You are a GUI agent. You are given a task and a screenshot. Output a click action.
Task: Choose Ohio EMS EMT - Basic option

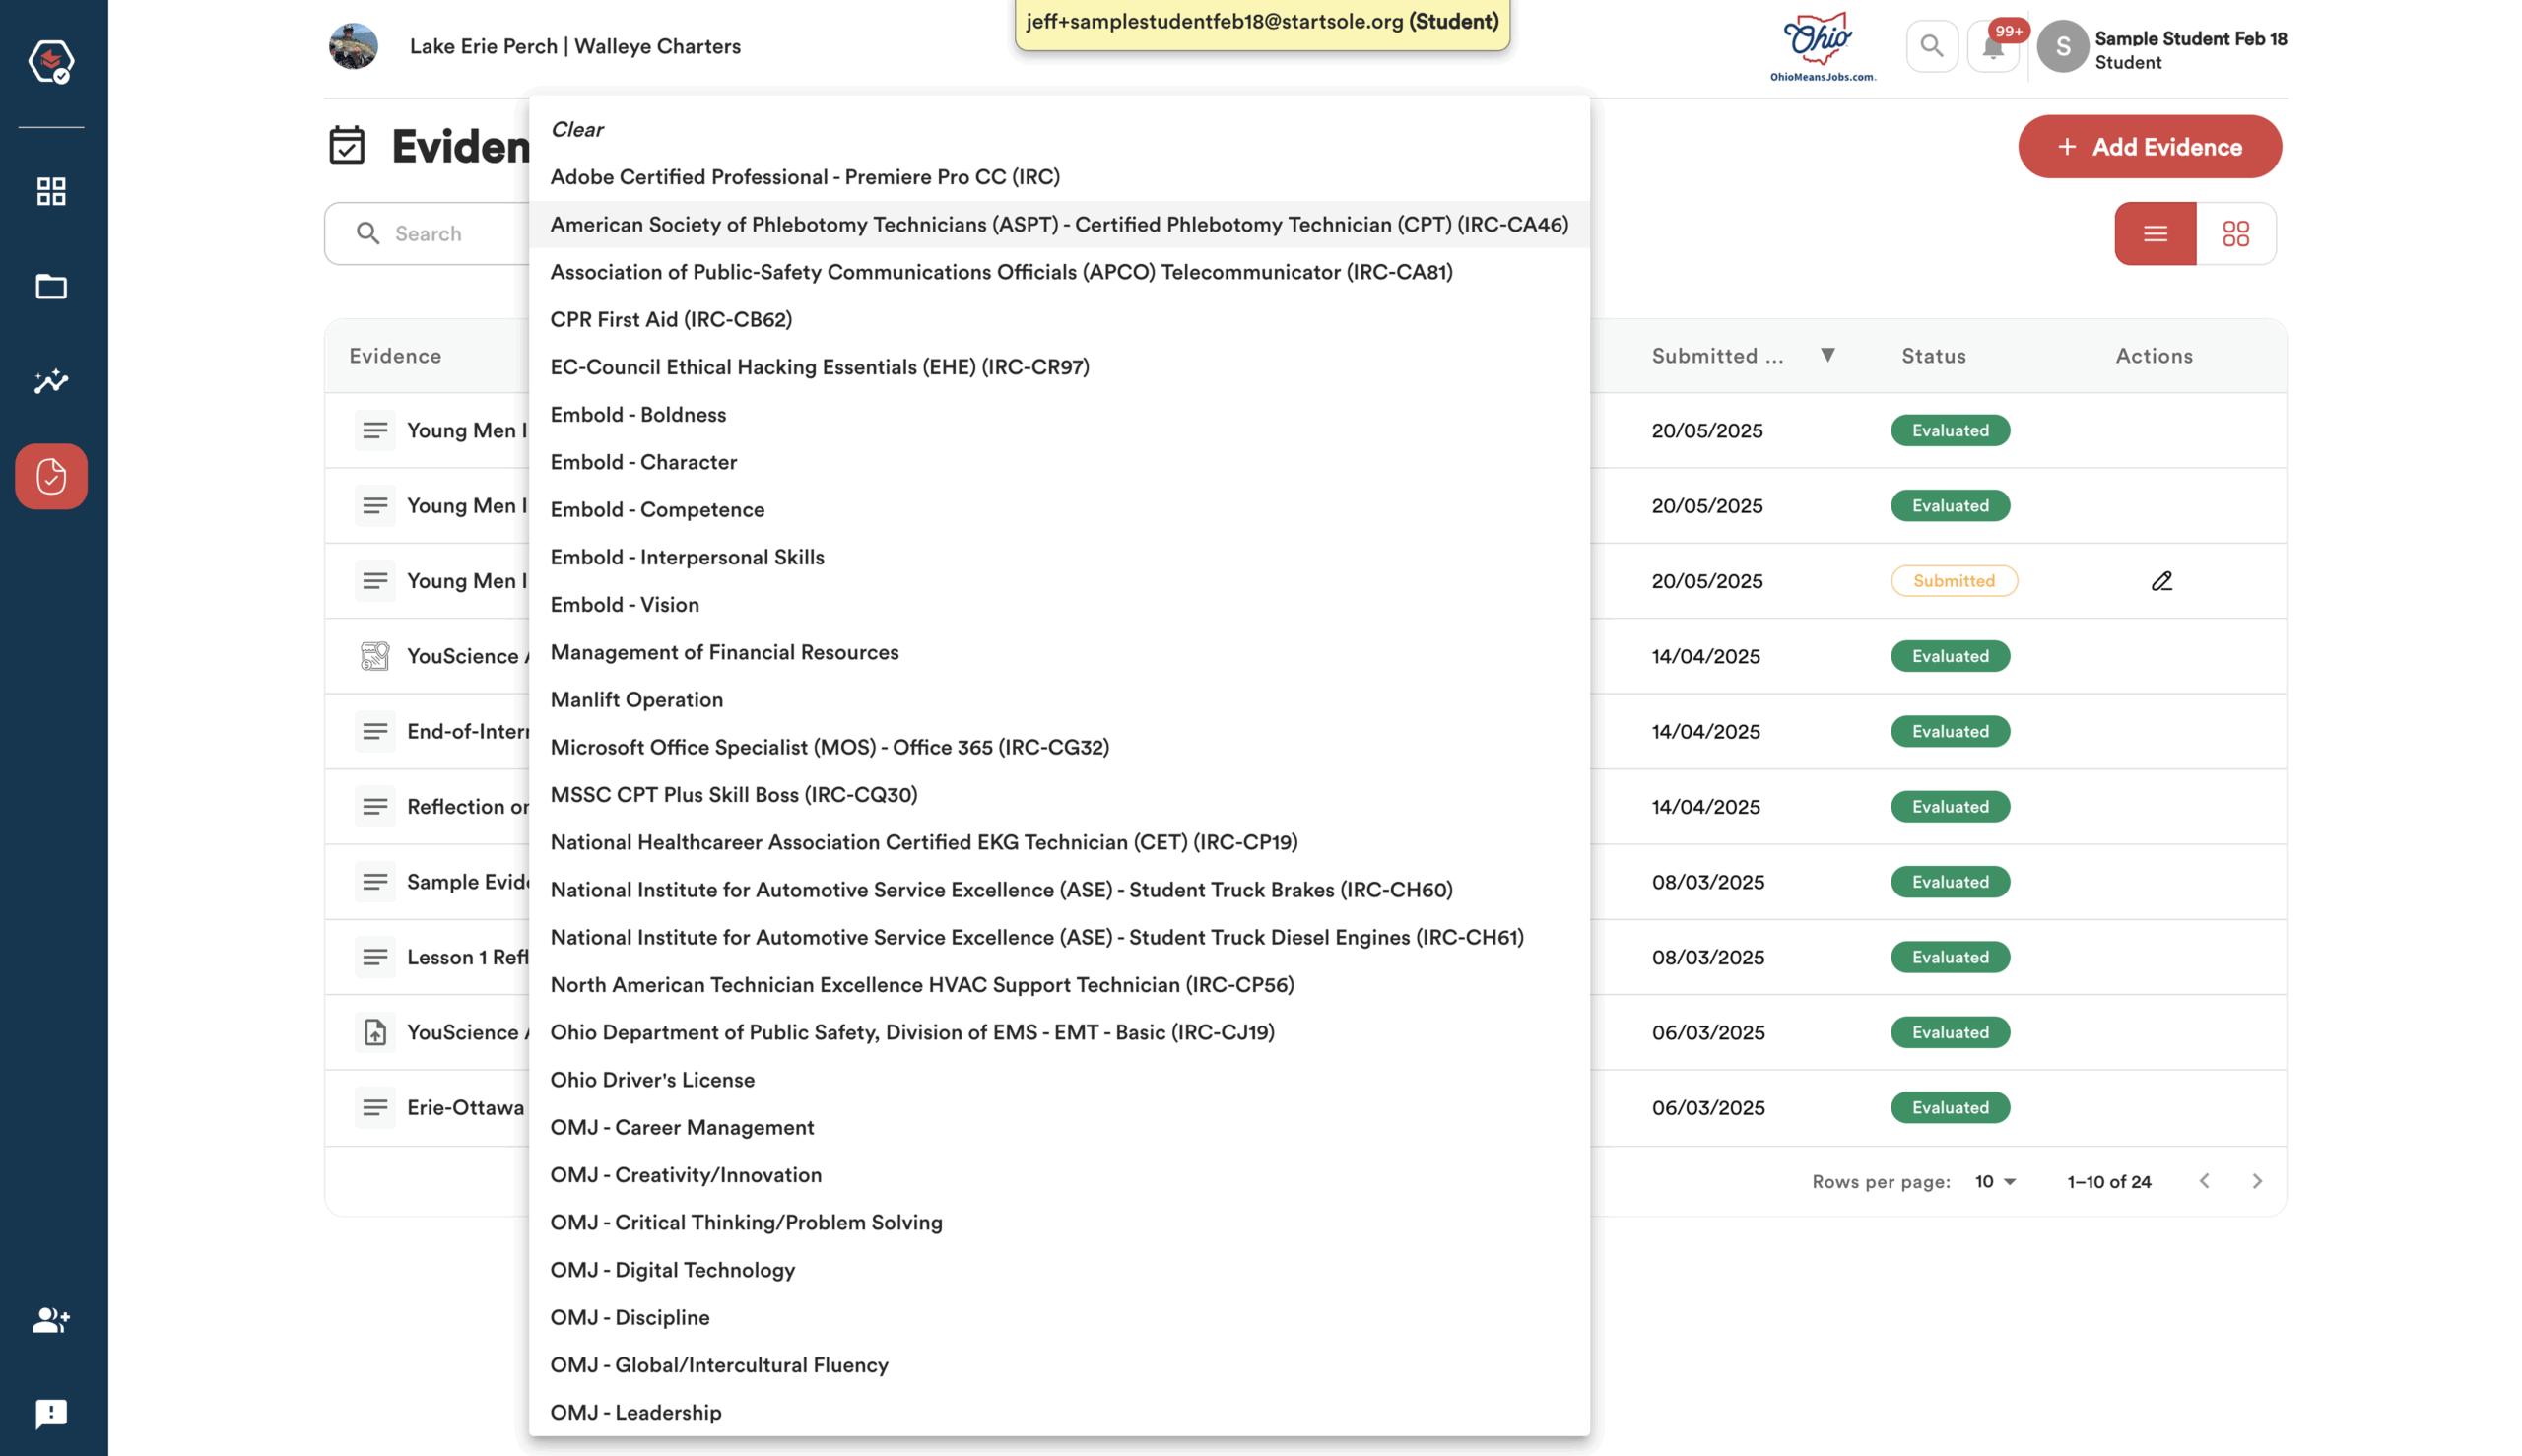coord(1059,1031)
